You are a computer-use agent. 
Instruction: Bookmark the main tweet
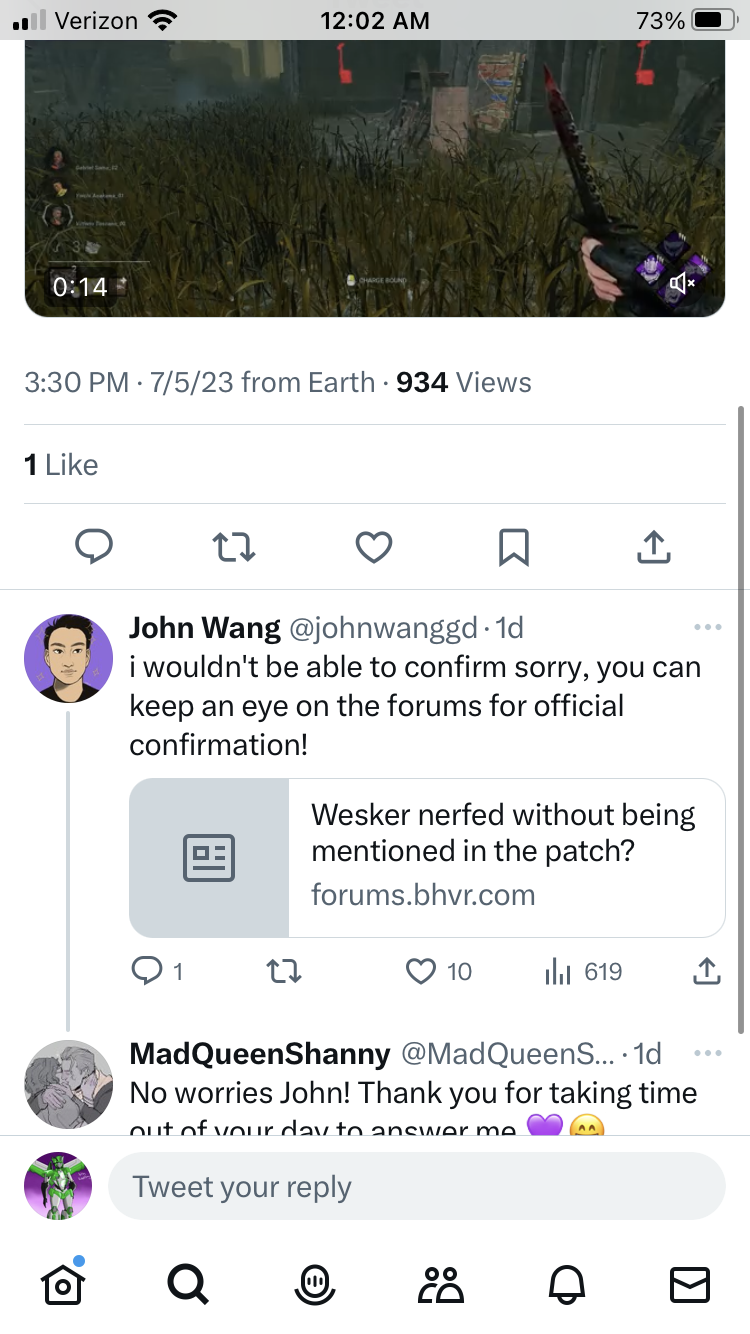pos(513,546)
